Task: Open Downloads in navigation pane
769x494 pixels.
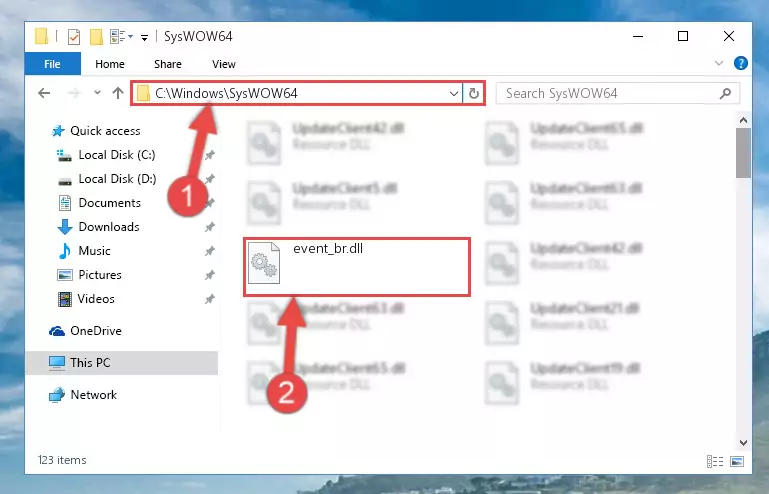Action: coord(109,227)
